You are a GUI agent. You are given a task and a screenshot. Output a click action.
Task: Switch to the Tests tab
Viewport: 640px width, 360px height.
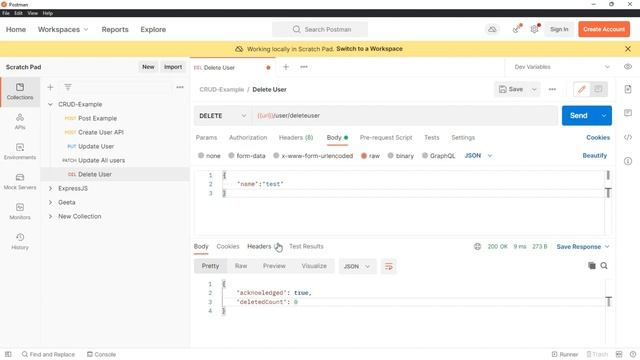[x=431, y=138]
